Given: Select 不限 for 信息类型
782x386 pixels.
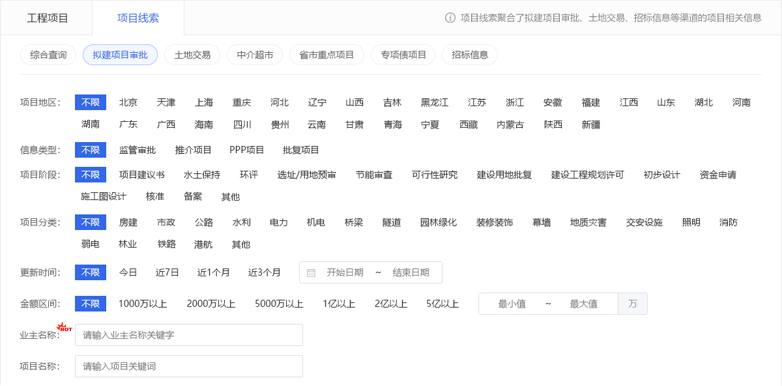Looking at the screenshot, I should 91,150.
